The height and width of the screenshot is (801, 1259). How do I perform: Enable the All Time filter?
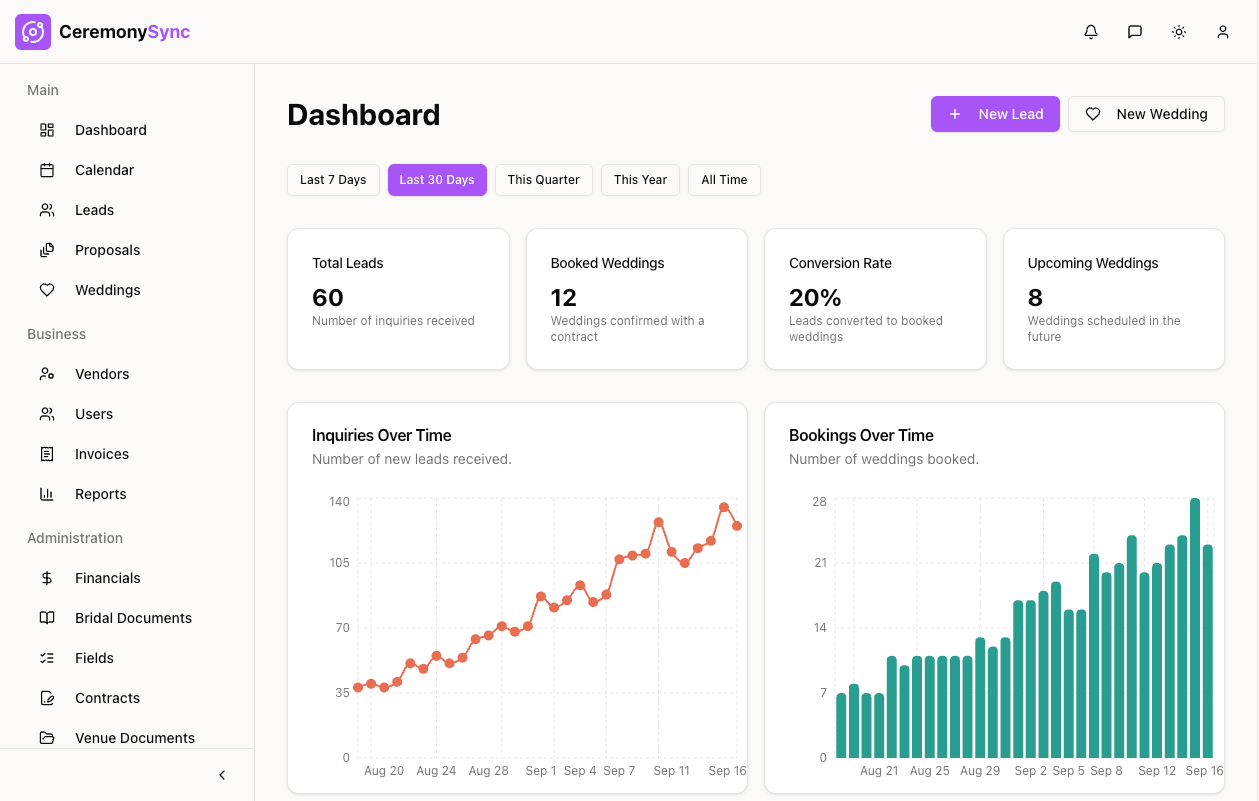(x=724, y=180)
